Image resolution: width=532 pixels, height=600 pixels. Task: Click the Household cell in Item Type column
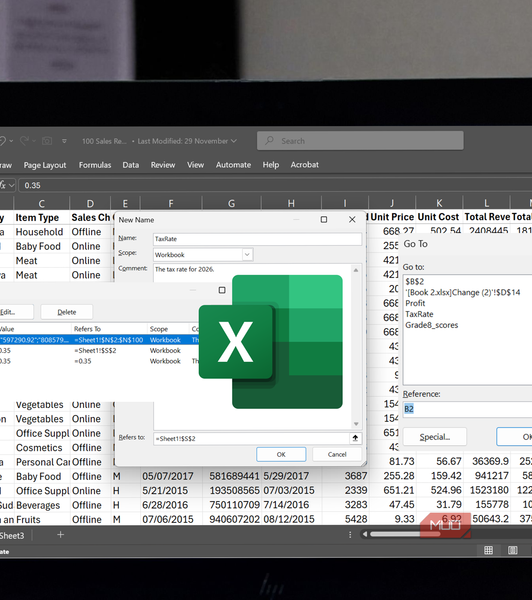[42, 232]
